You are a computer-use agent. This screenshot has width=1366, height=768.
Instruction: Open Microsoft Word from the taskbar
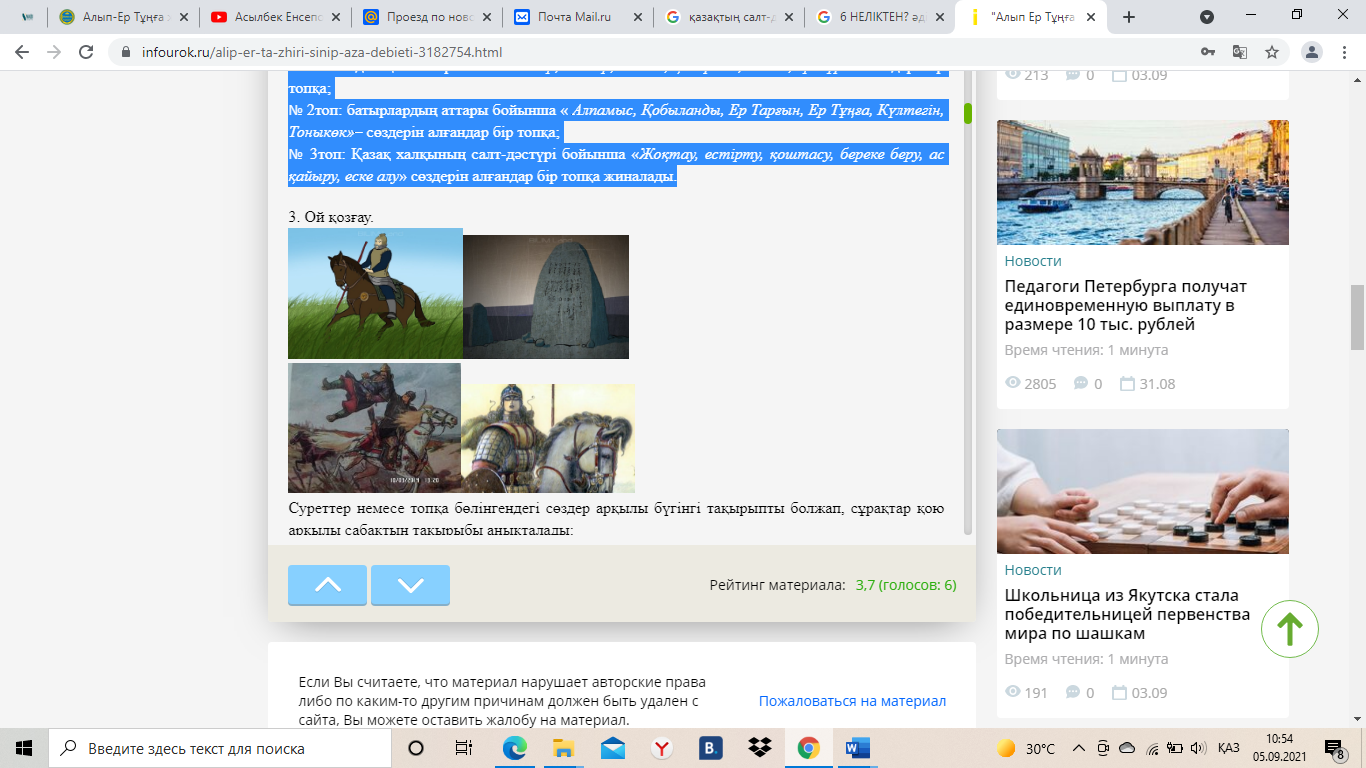click(x=858, y=748)
